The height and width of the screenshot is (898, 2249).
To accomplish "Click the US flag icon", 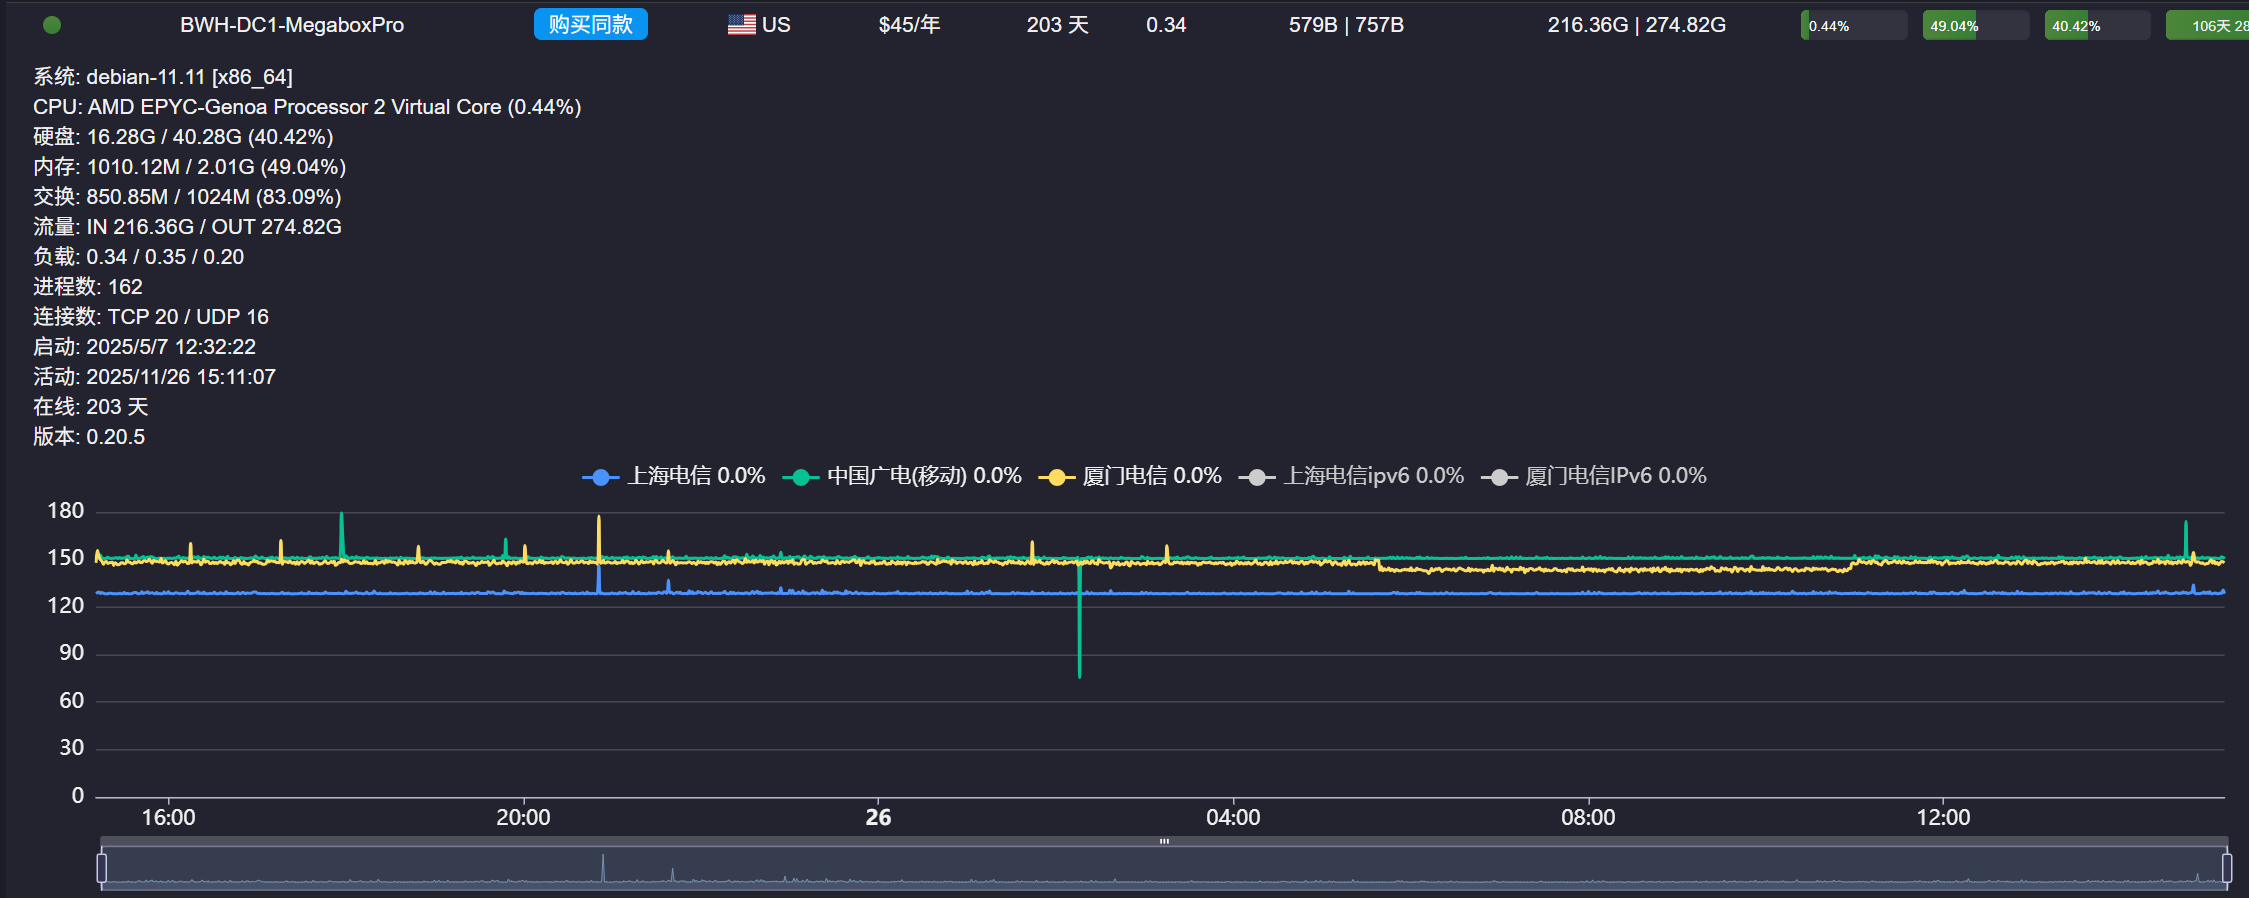I will (x=741, y=25).
